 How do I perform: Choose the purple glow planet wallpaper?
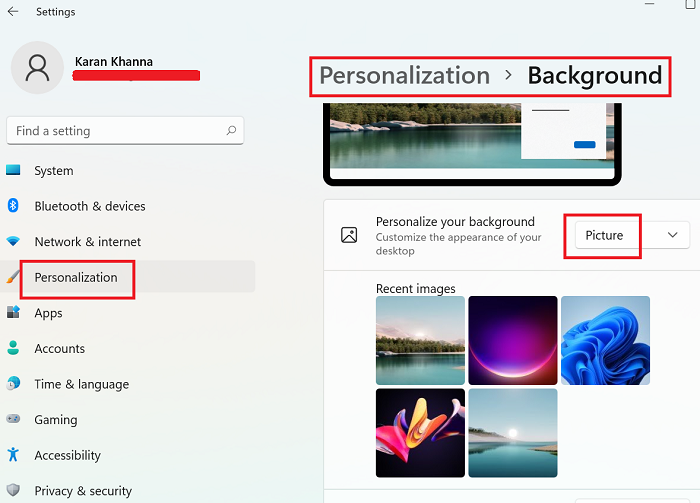point(513,340)
